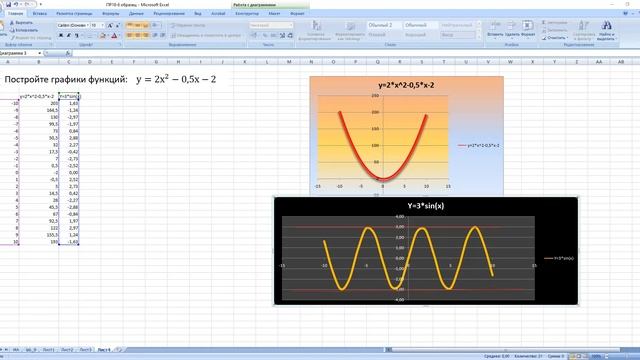Click the Copy (Копировать) button
The height and width of the screenshot is (360, 640).
click(23, 30)
